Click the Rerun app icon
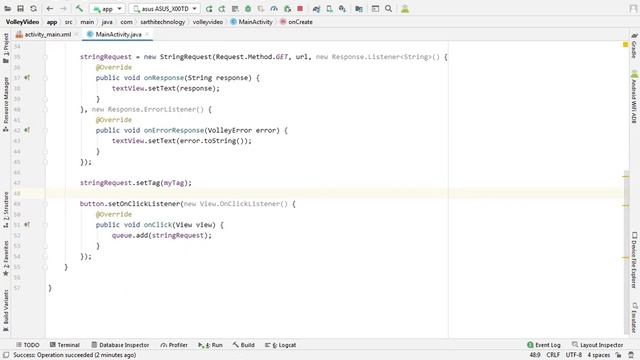The height and width of the screenshot is (360, 640). coord(209,9)
